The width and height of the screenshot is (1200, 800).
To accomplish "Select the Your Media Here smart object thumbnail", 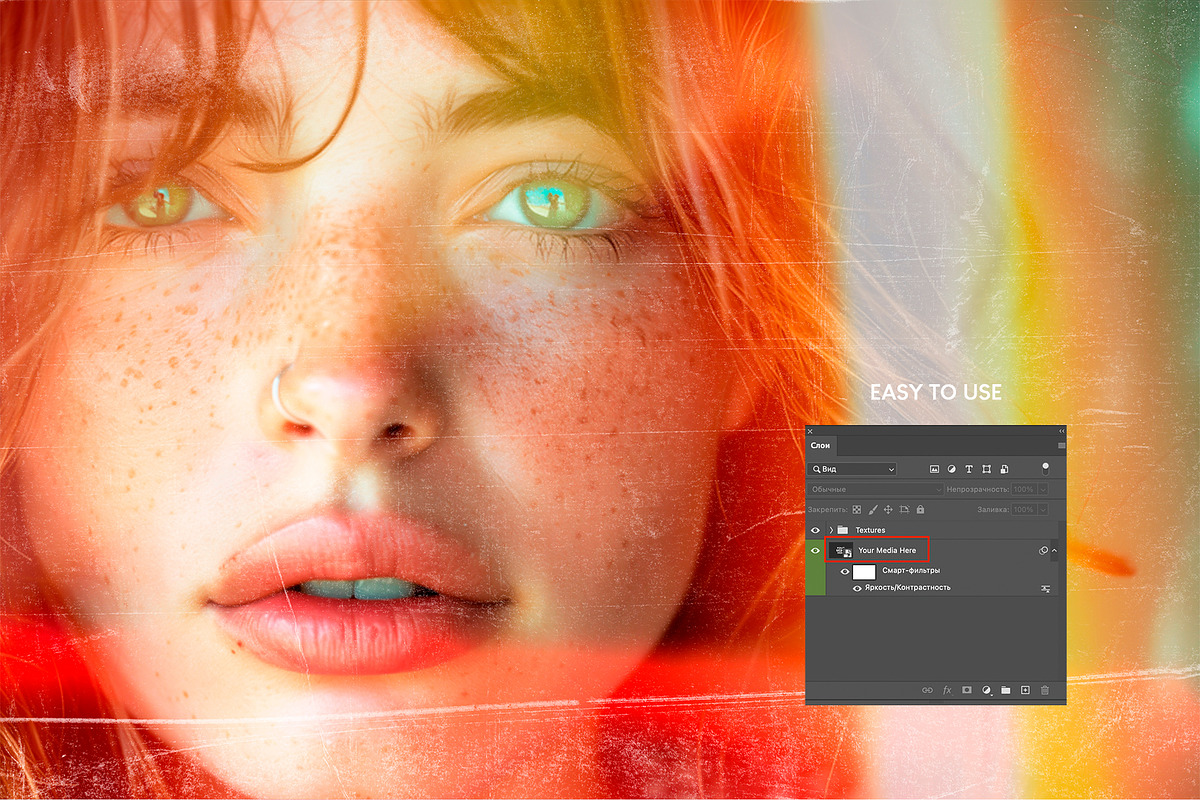I will tap(841, 550).
